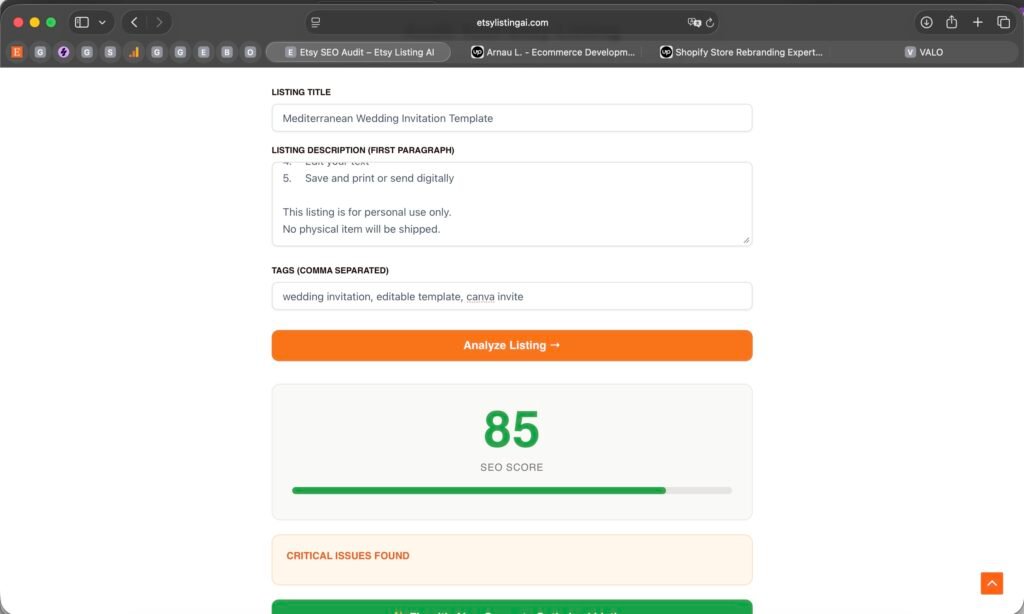Viewport: 1024px width, 614px height.
Task: Click the green SEO score progress bar
Action: click(x=479, y=490)
